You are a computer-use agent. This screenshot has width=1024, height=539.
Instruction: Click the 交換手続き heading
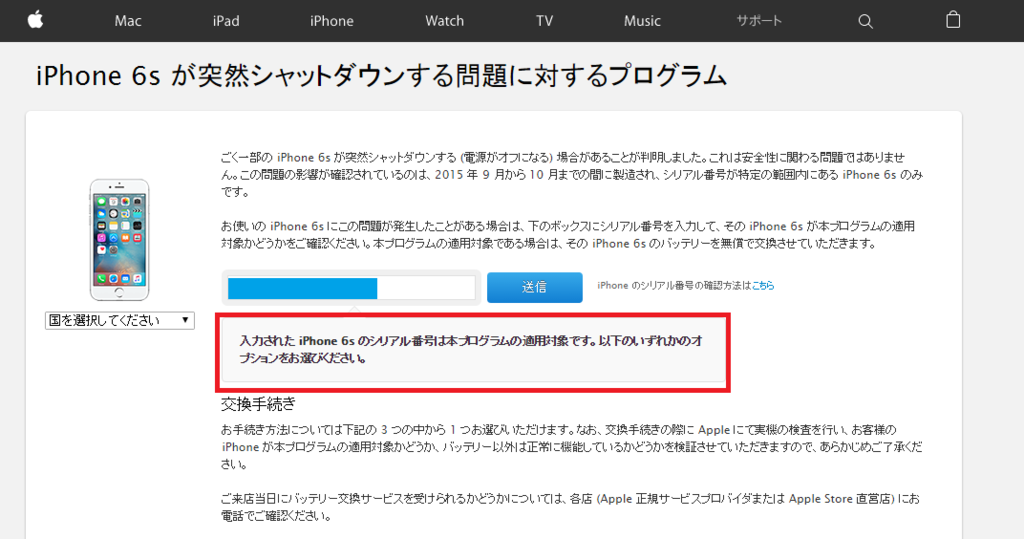coord(258,404)
